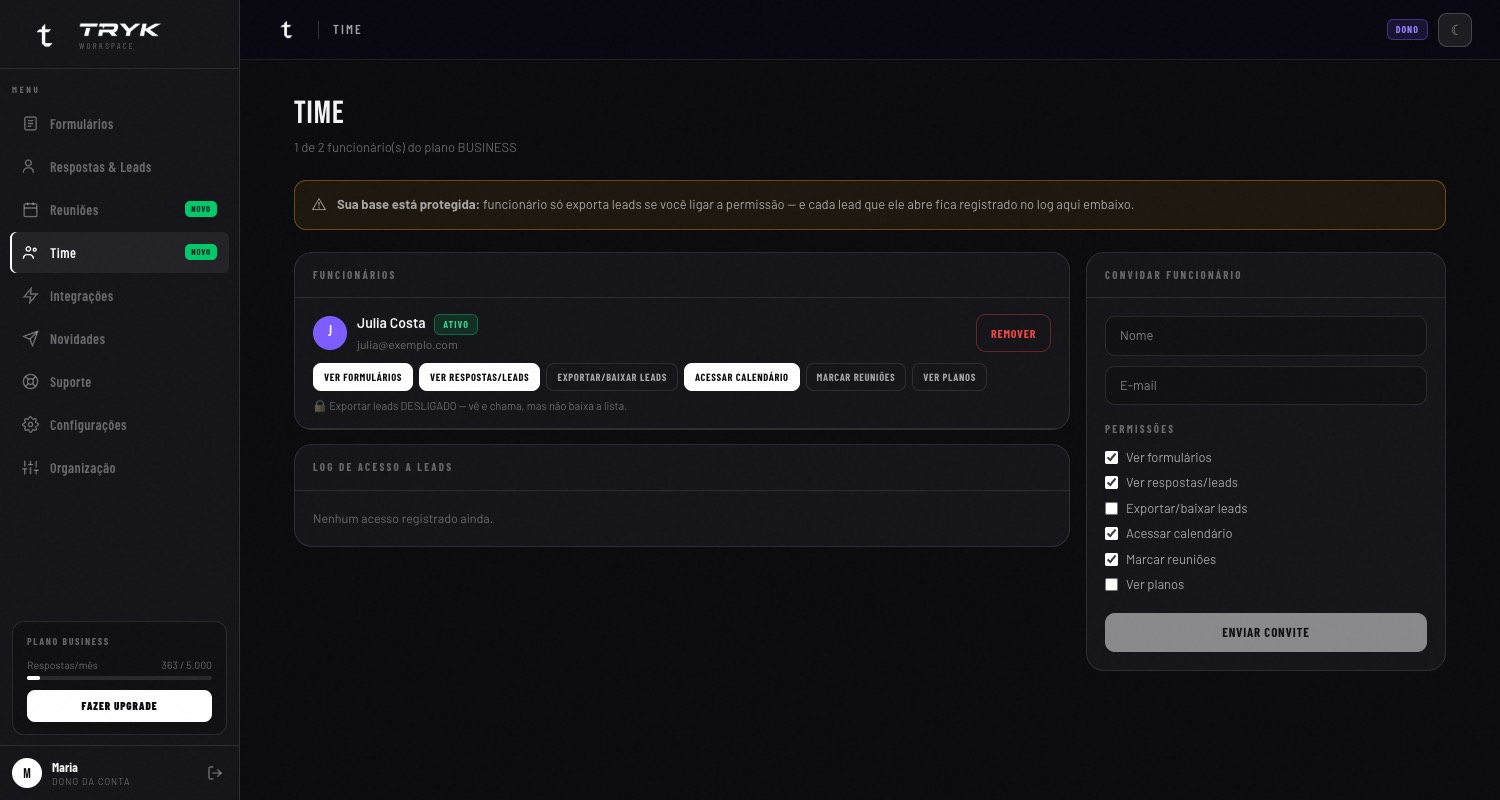Image resolution: width=1500 pixels, height=800 pixels.
Task: Remove Julia Costa with the Remover button
Action: click(x=1013, y=334)
